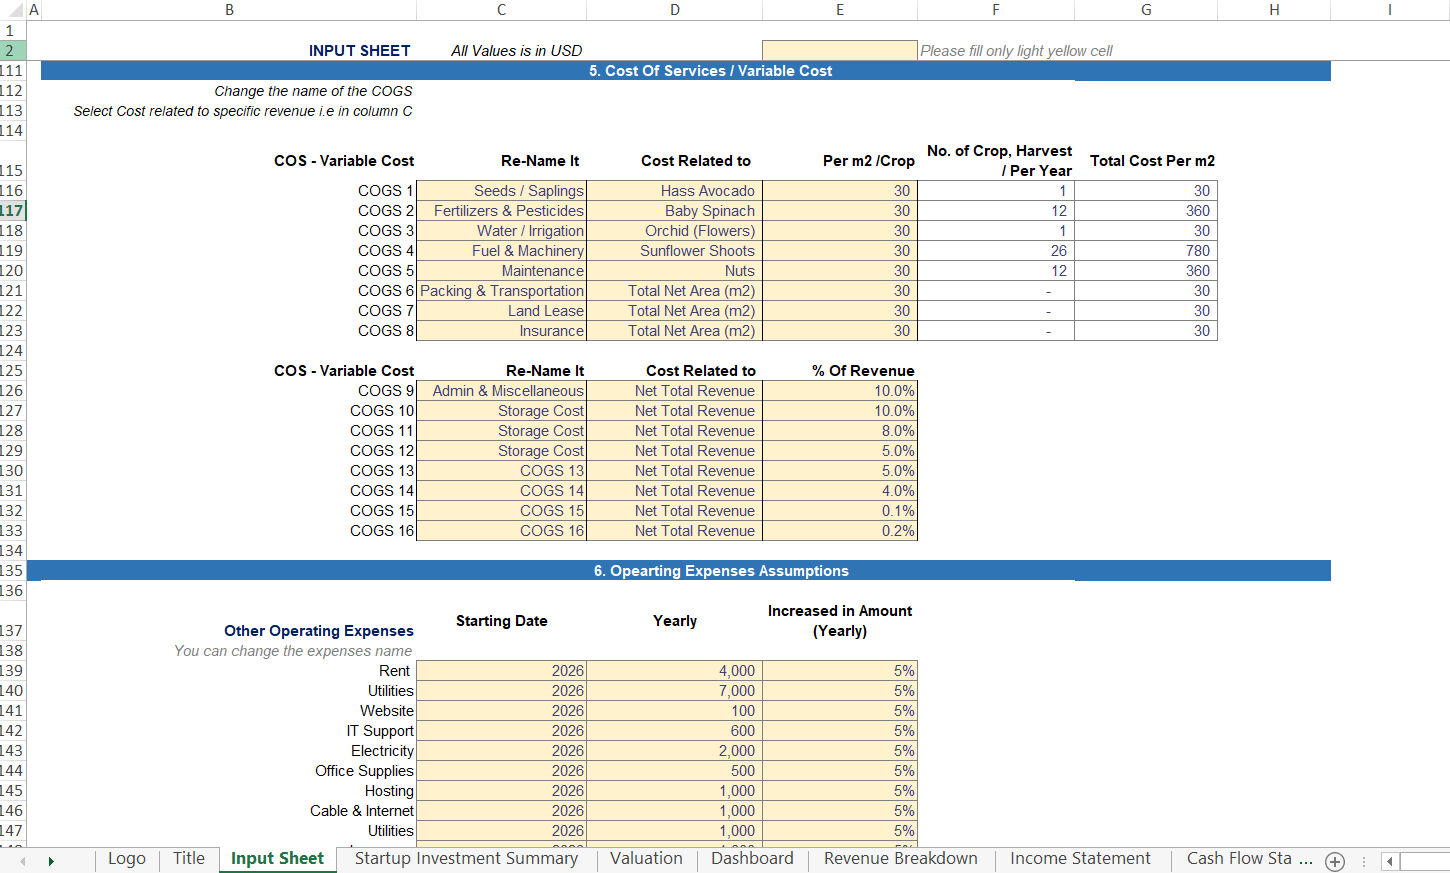Open the Logo sheet tab
1450x873 pixels.
[126, 859]
